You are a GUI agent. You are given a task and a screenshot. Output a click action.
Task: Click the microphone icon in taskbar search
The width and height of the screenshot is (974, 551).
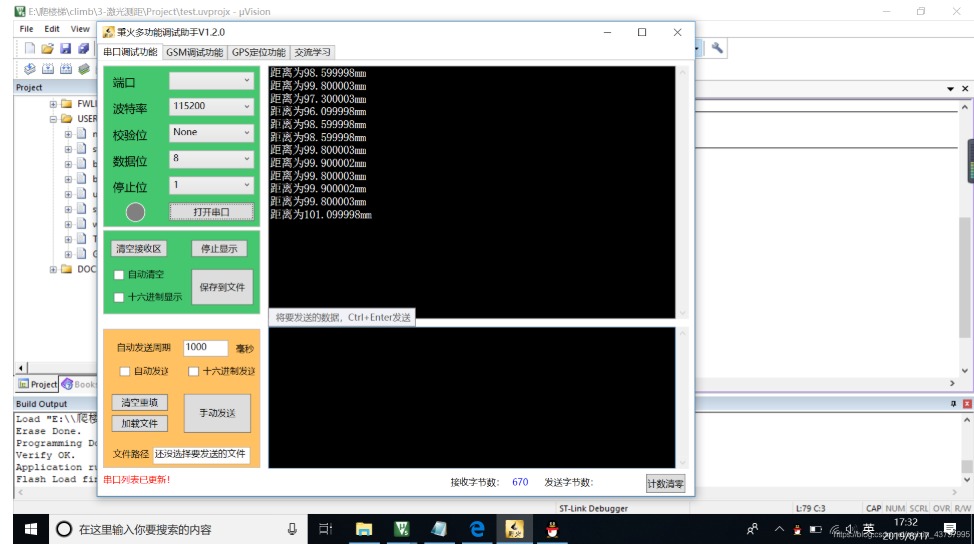292,529
